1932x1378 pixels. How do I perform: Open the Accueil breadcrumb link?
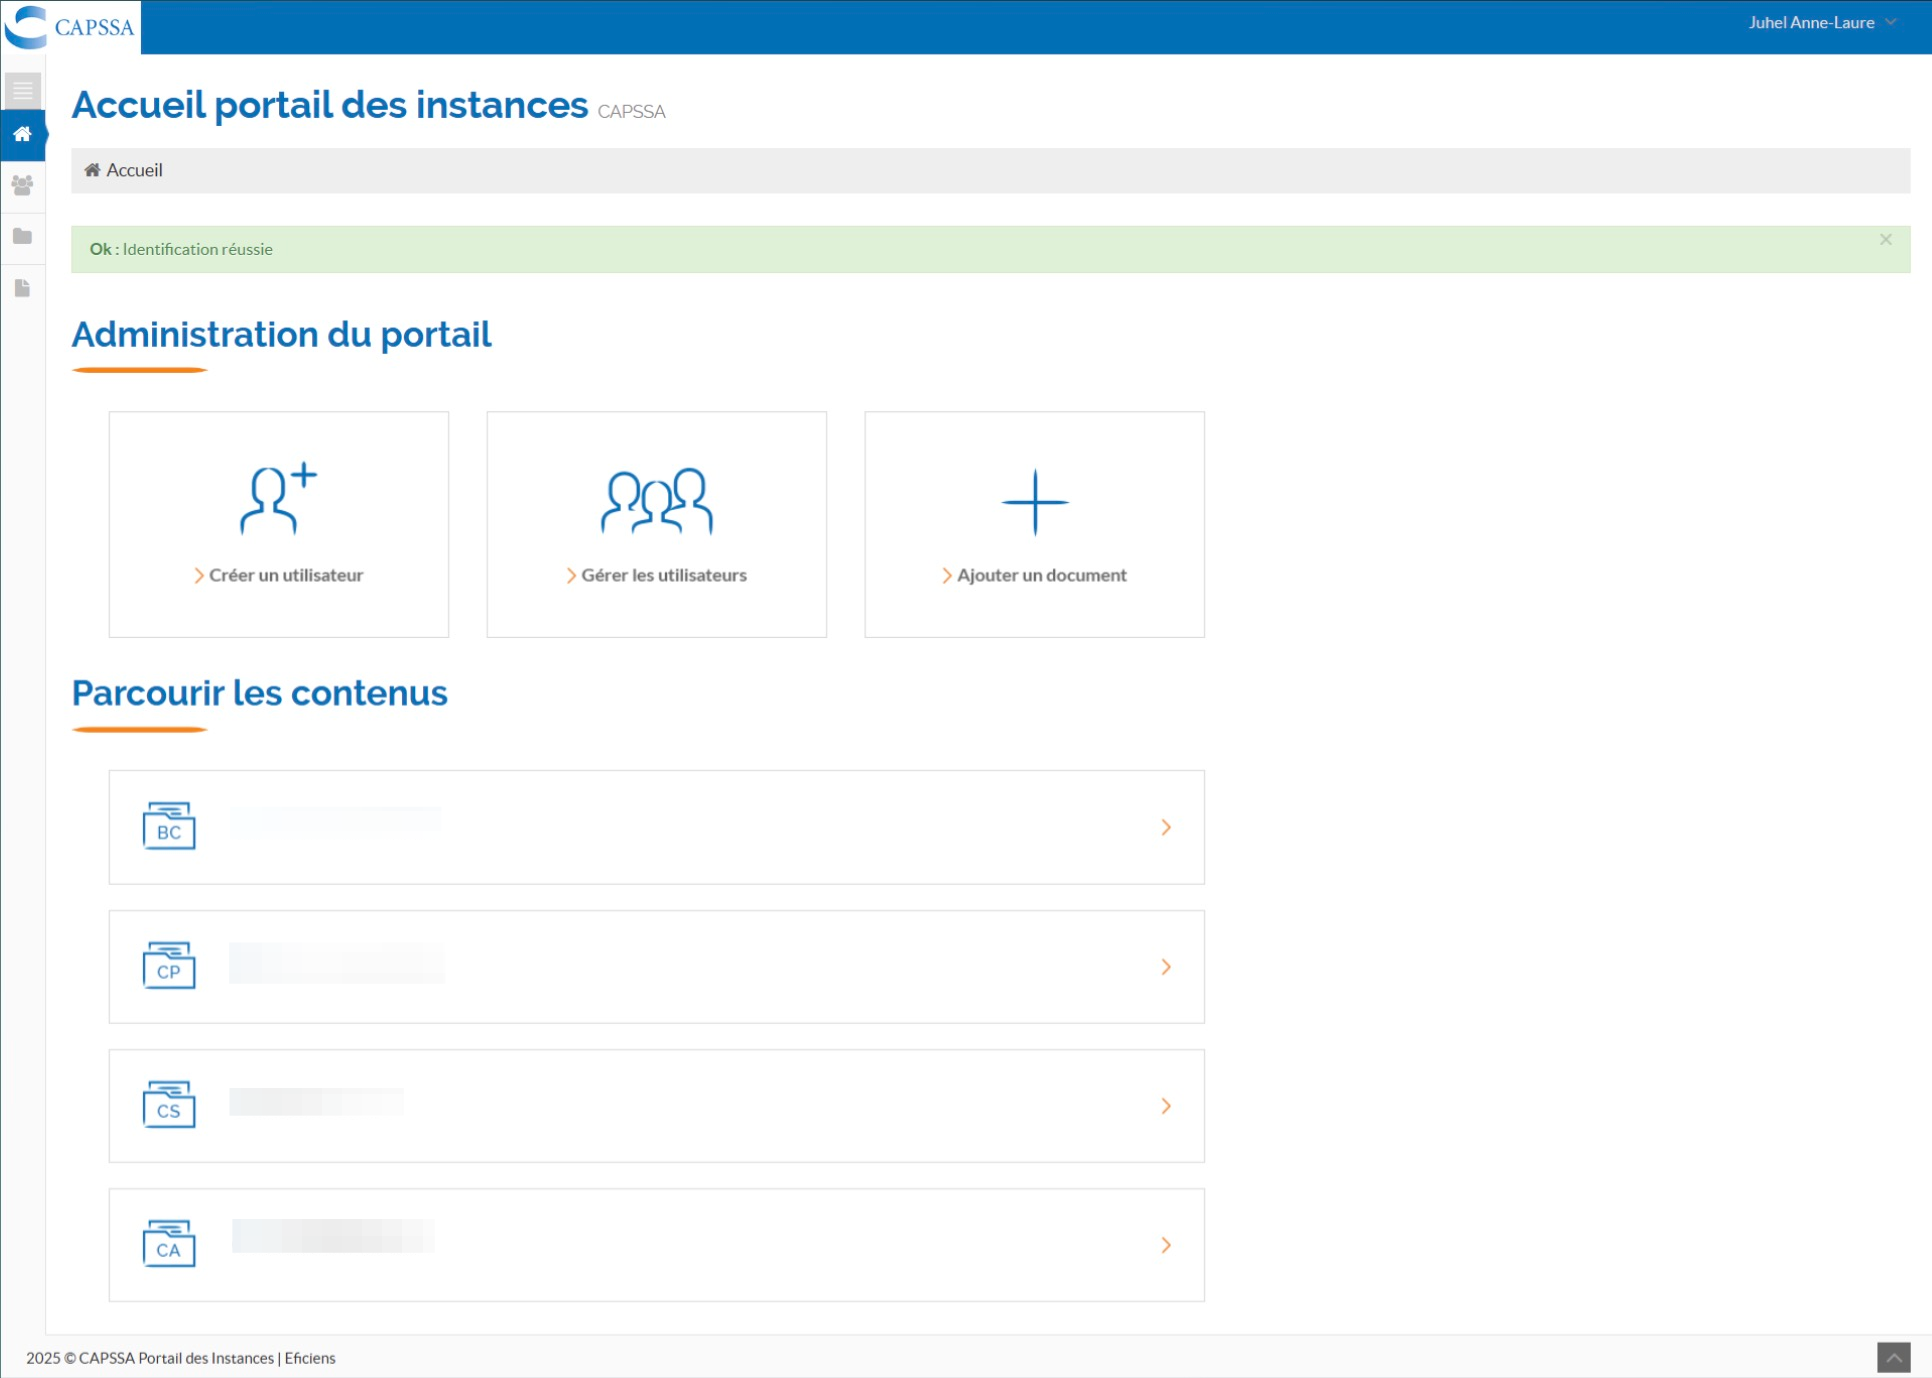[134, 170]
